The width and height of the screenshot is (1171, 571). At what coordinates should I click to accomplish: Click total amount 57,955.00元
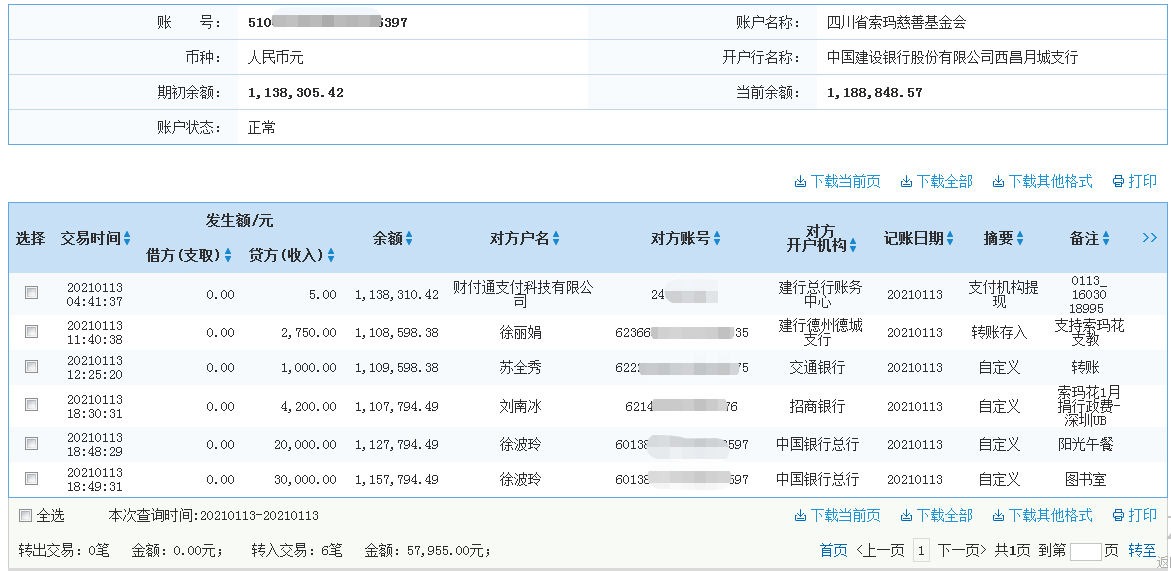(x=448, y=552)
